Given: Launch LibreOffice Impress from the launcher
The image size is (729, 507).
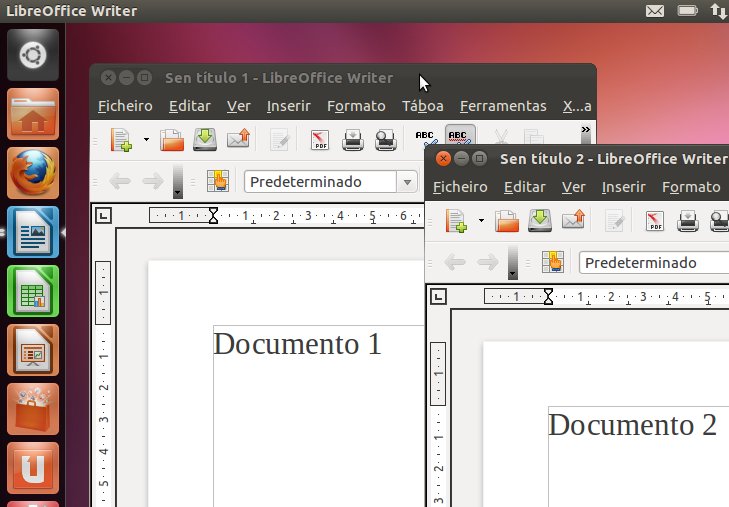Looking at the screenshot, I should [33, 350].
